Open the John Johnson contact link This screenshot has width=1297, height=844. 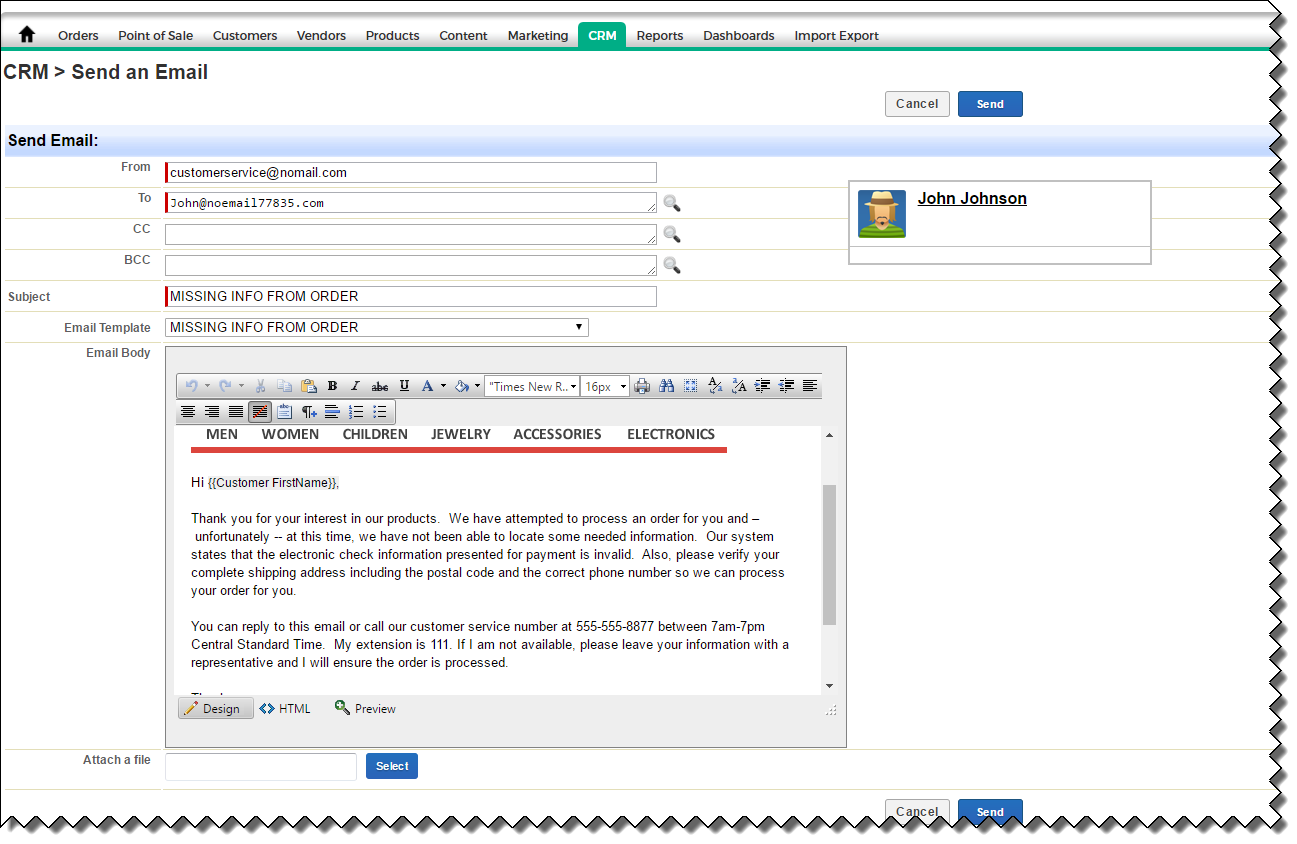972,198
